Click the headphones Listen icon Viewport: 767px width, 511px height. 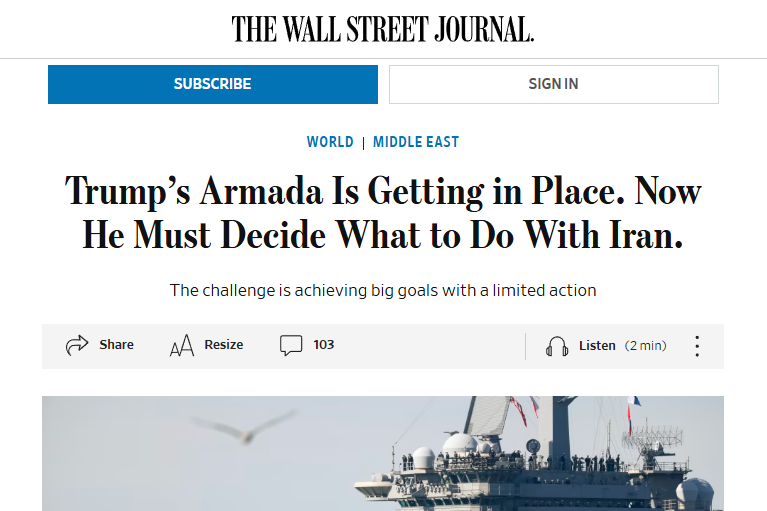pyautogui.click(x=557, y=346)
